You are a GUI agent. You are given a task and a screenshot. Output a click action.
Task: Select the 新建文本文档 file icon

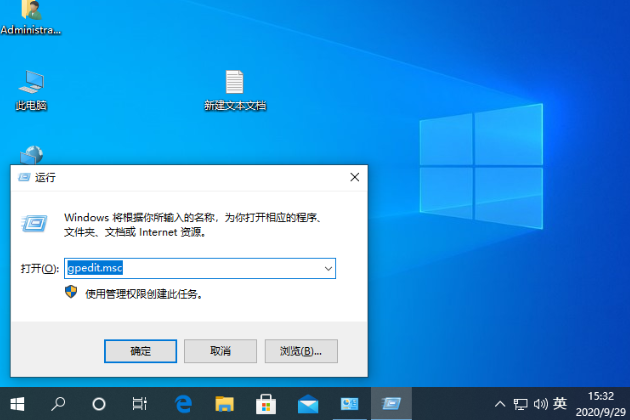(235, 90)
